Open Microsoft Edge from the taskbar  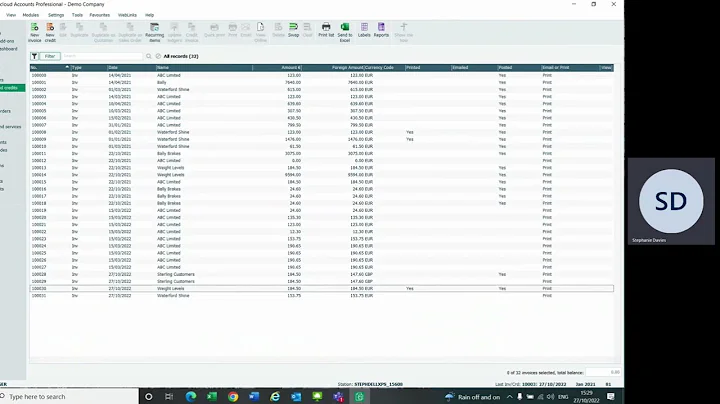[191, 397]
